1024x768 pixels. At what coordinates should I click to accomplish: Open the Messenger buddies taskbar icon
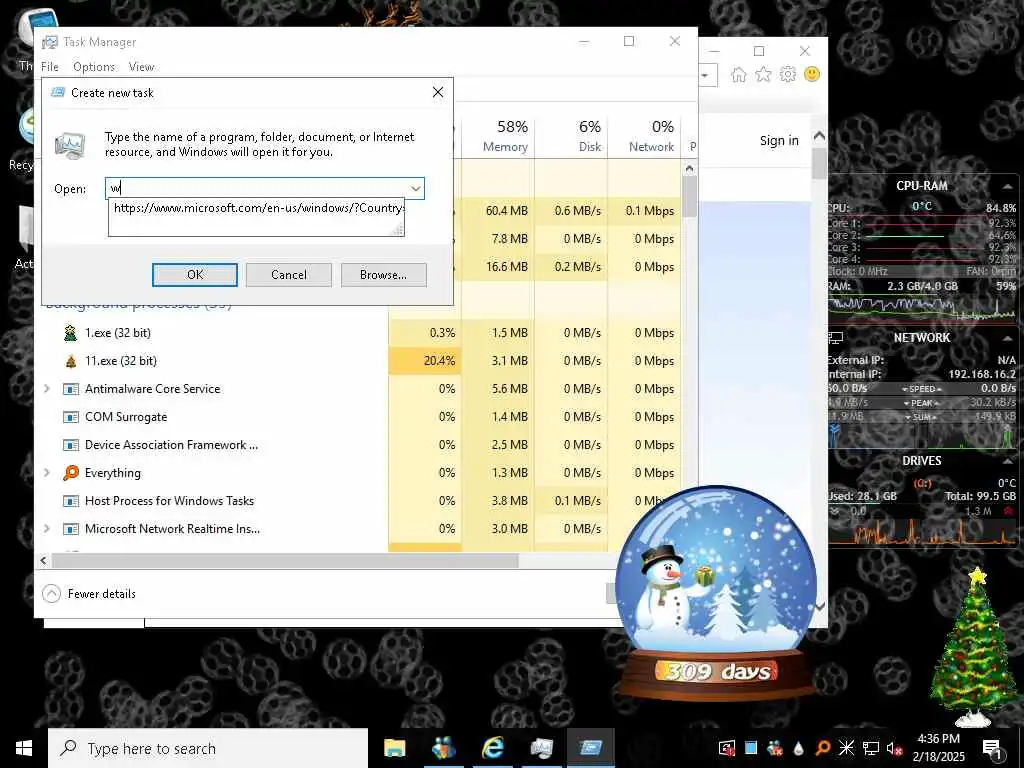(x=443, y=748)
